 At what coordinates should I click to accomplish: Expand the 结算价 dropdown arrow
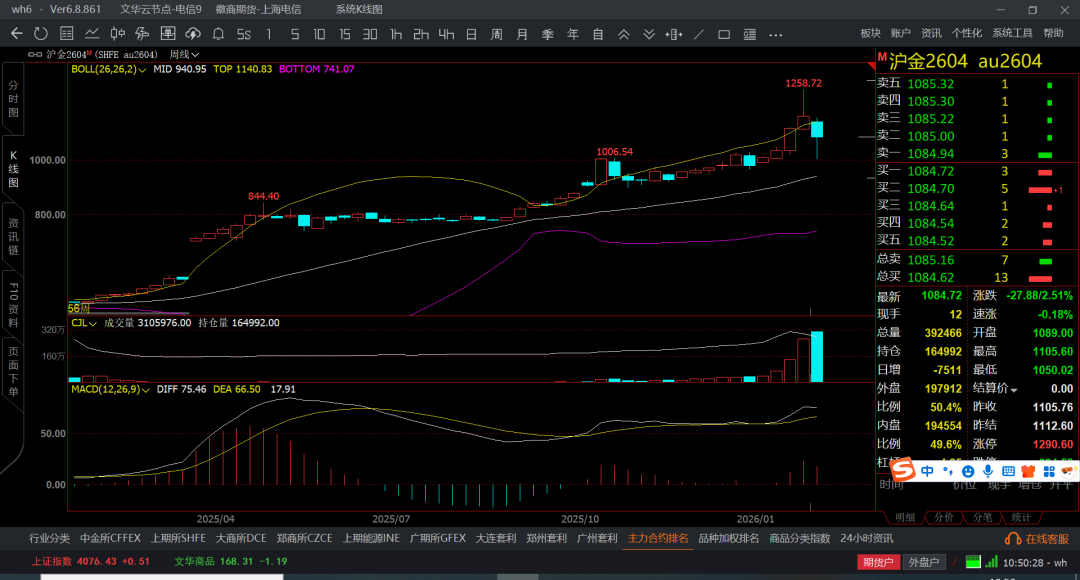1013,390
